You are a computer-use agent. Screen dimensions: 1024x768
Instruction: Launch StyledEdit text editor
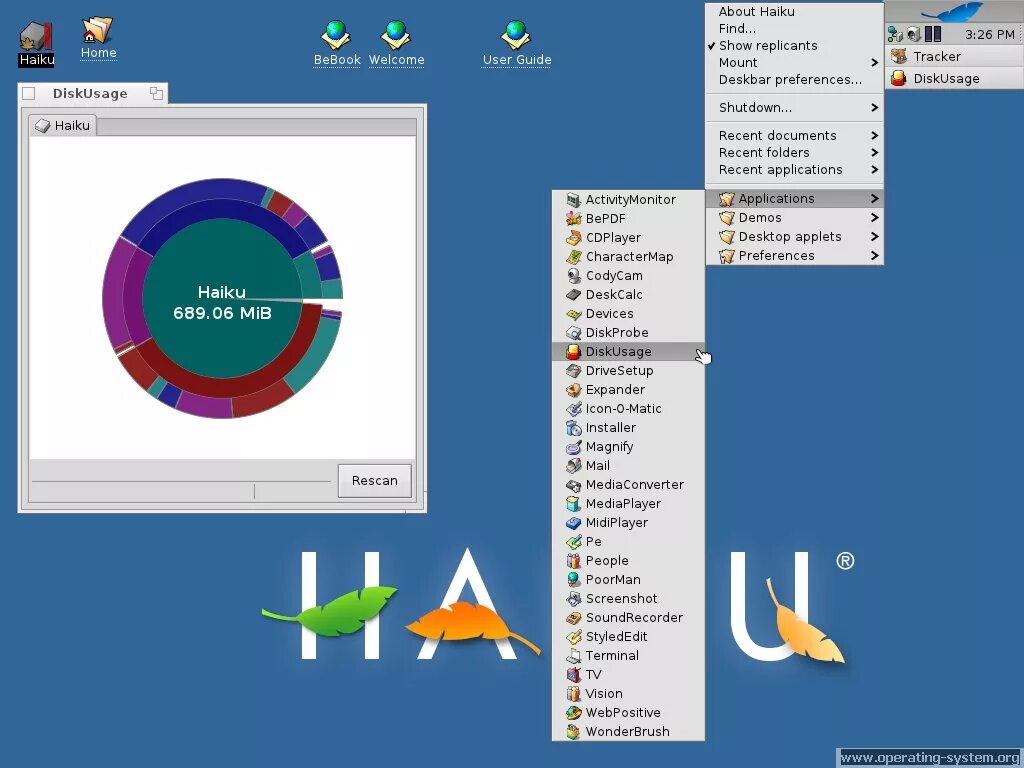(x=628, y=635)
